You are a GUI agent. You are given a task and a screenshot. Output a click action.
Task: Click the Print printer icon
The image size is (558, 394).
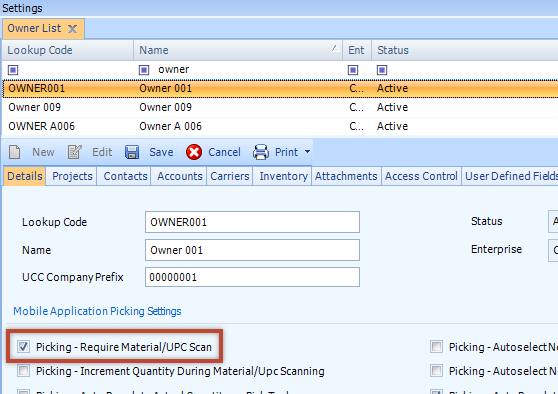click(x=261, y=152)
